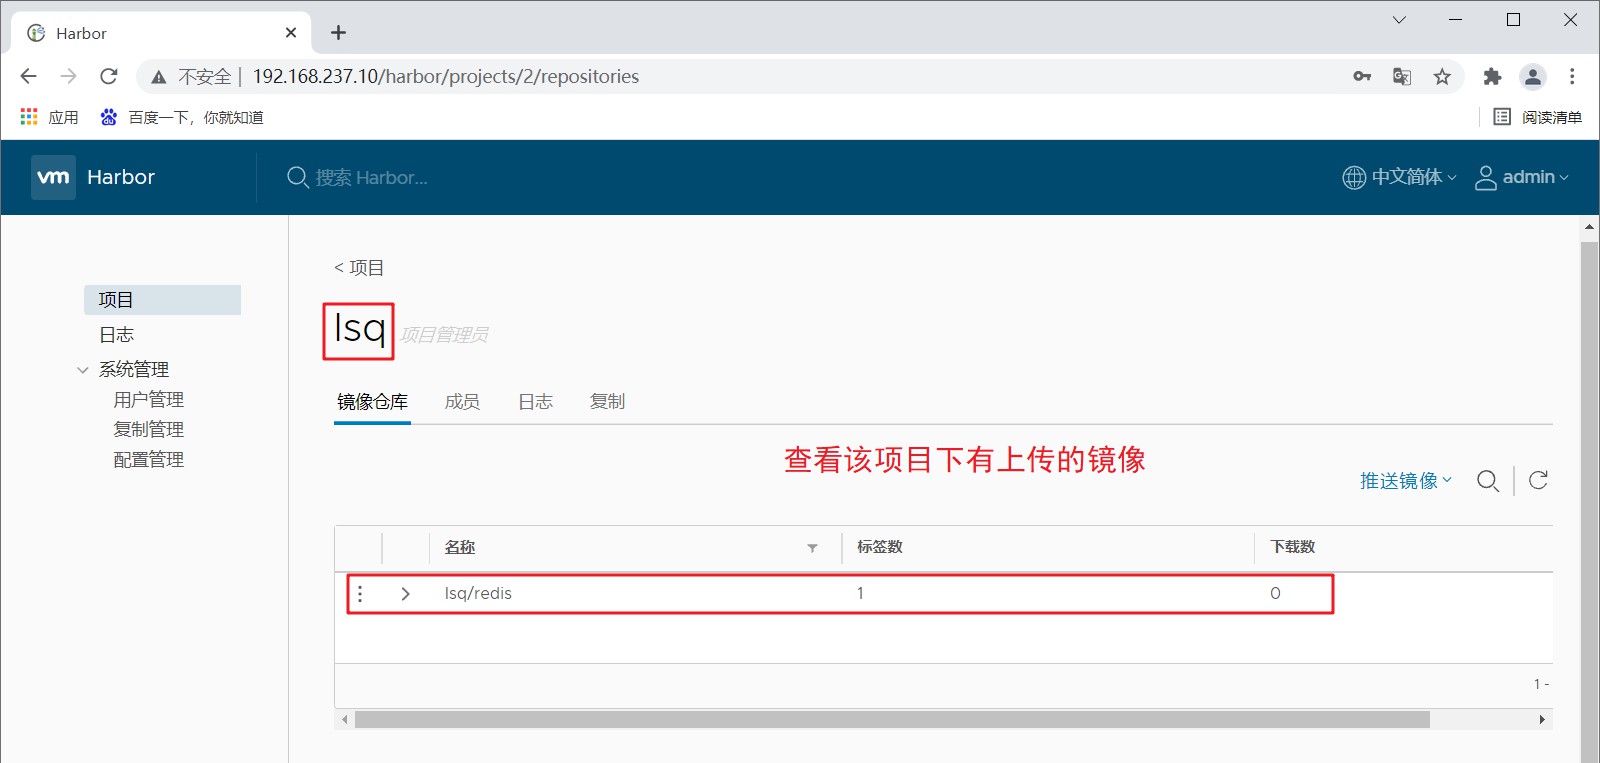
Task: Click the translate page icon
Action: [1402, 76]
